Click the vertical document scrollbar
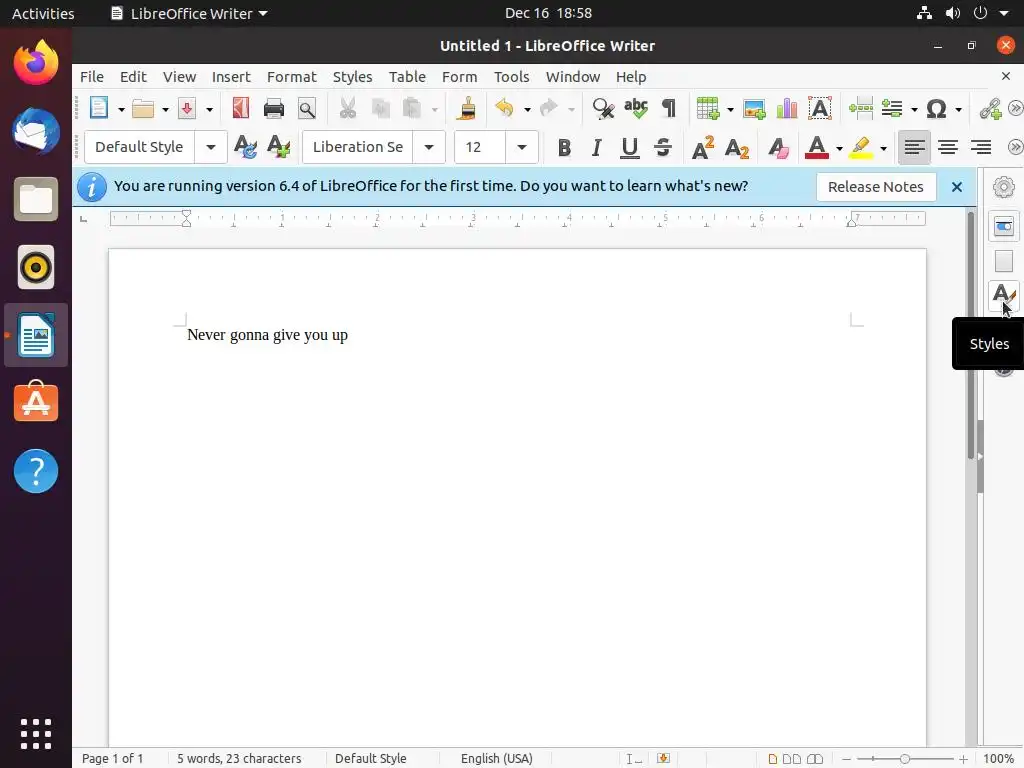The width and height of the screenshot is (1024, 768). (x=971, y=334)
